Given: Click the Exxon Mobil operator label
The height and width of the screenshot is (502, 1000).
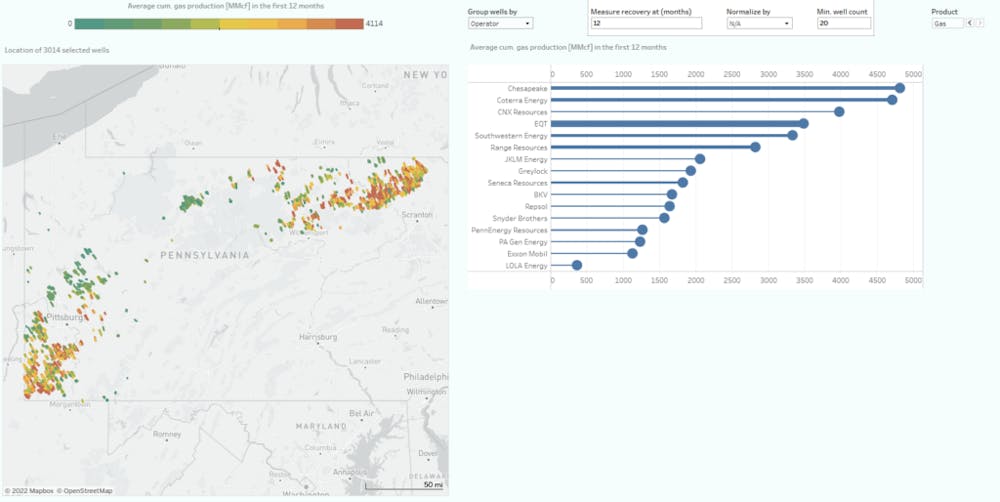Looking at the screenshot, I should [527, 254].
